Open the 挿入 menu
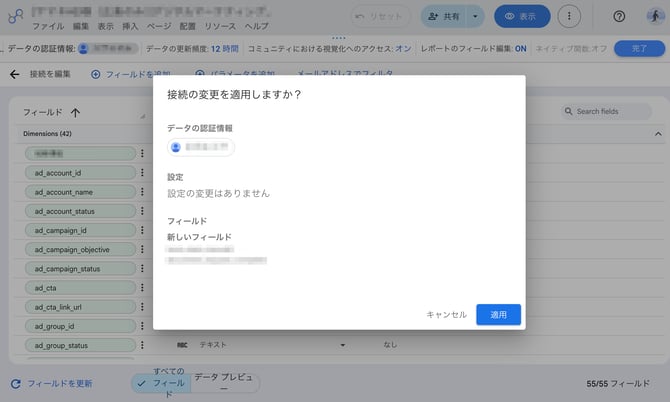Viewport: 670px width, 402px height. point(130,26)
